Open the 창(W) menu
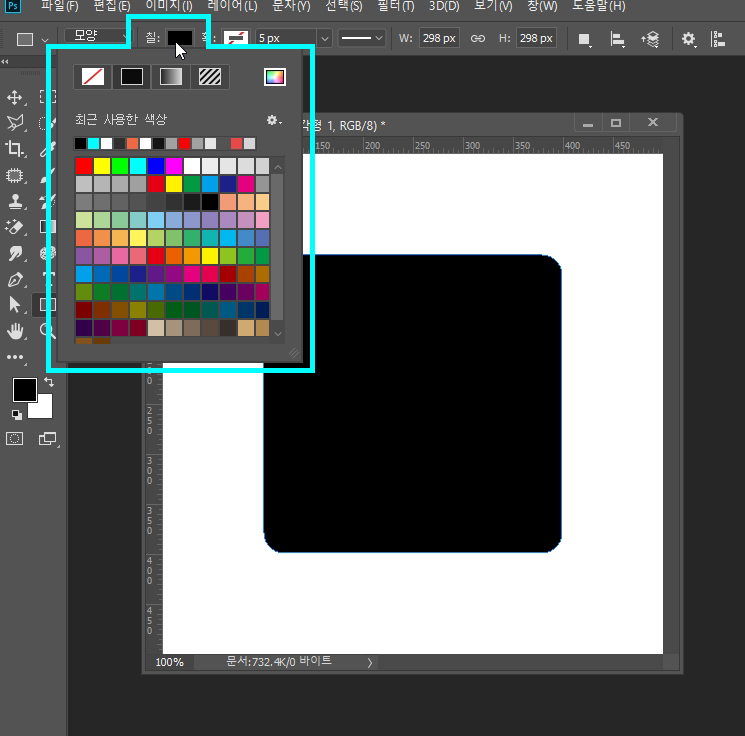Image resolution: width=745 pixels, height=736 pixels. 542,6
